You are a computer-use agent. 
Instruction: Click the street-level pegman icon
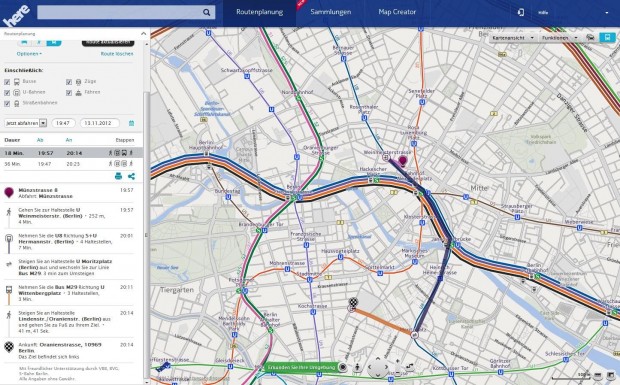tap(357, 368)
